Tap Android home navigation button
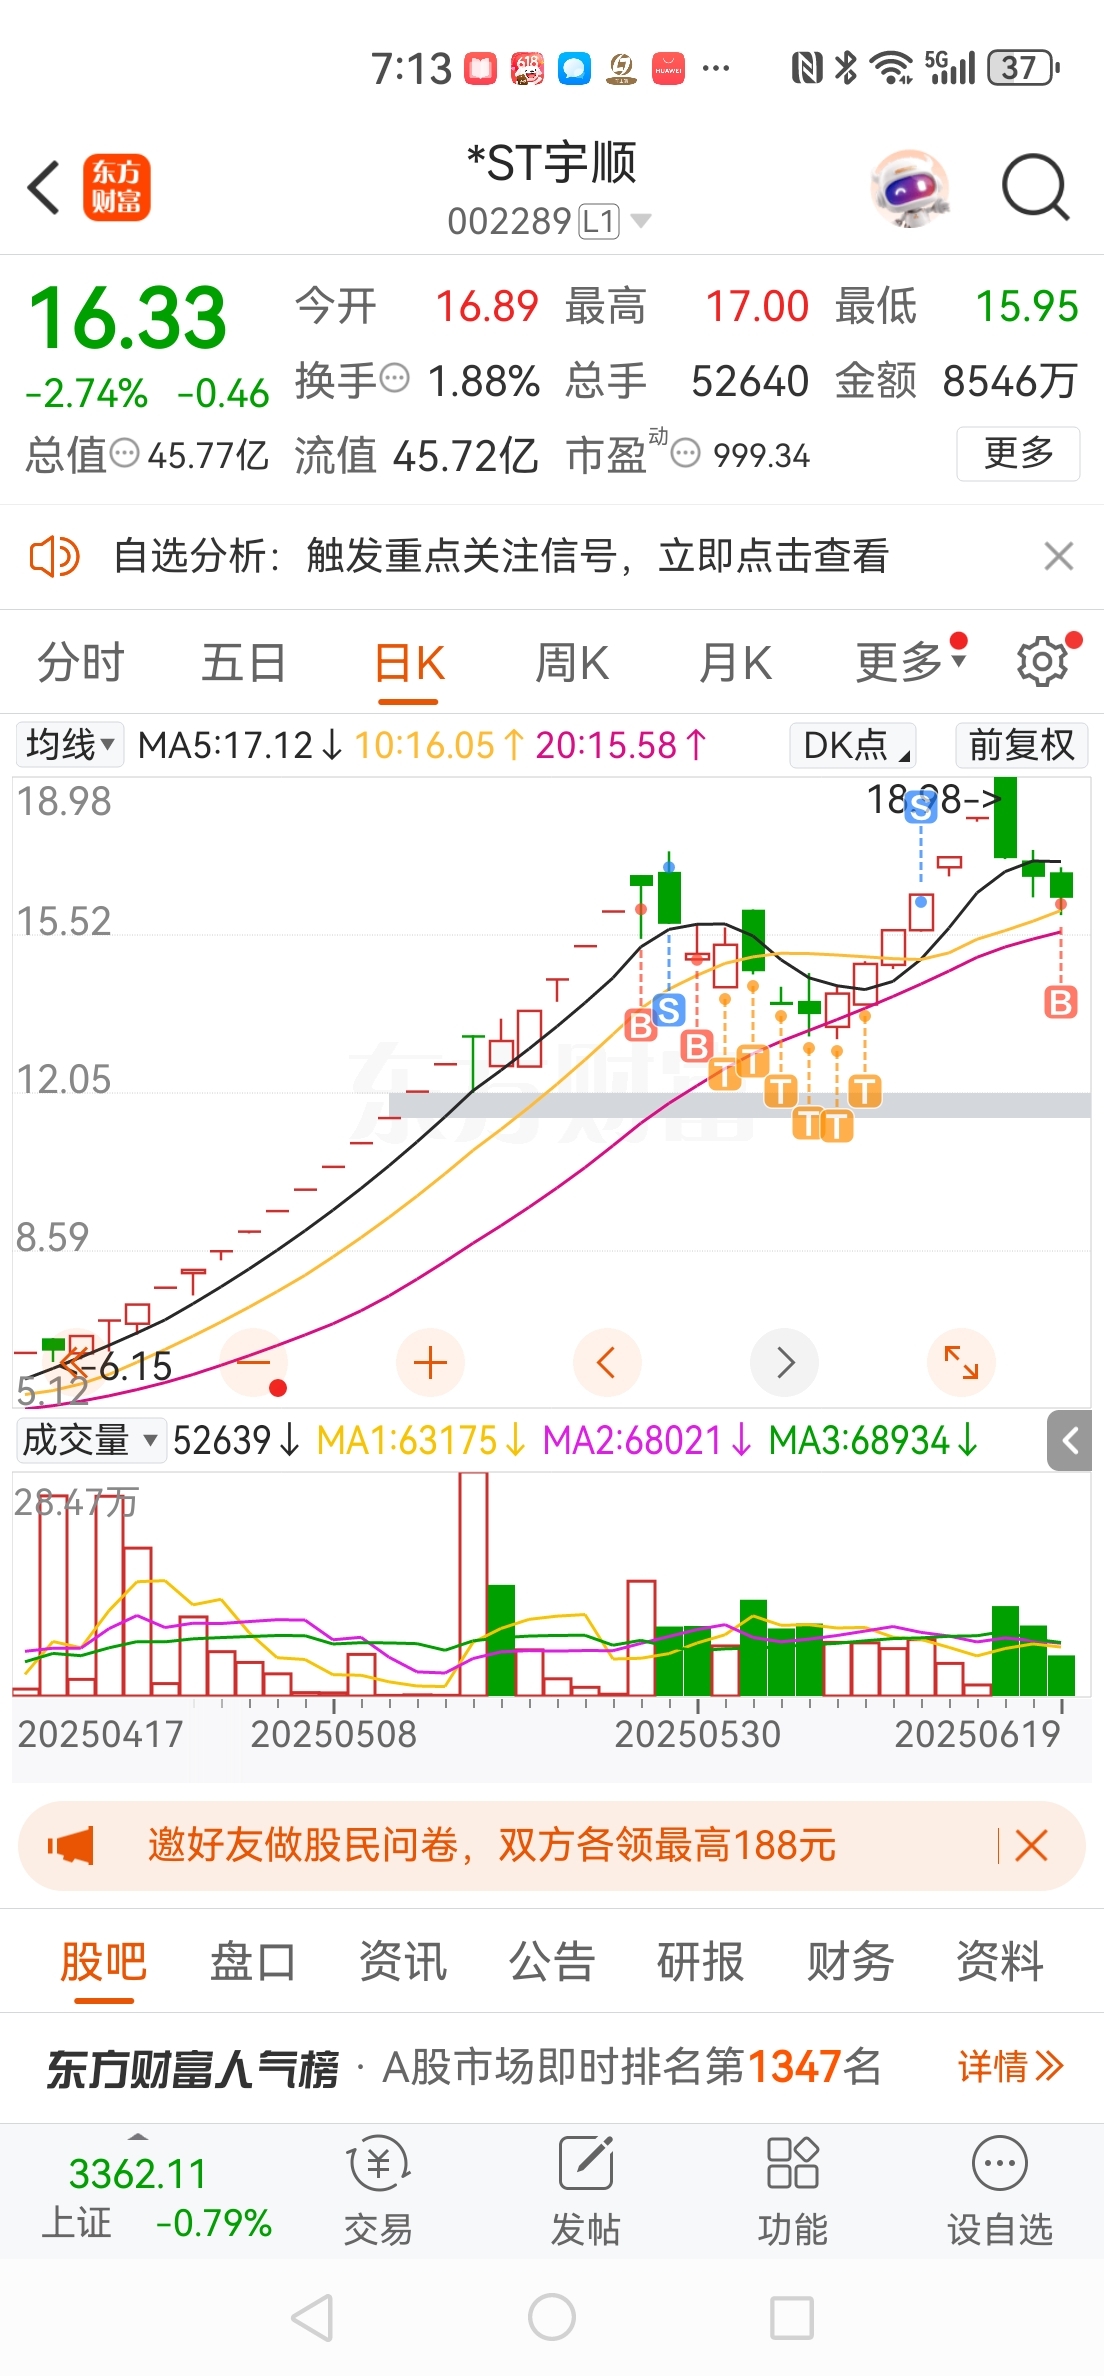This screenshot has height=2376, width=1104. [x=552, y=2317]
